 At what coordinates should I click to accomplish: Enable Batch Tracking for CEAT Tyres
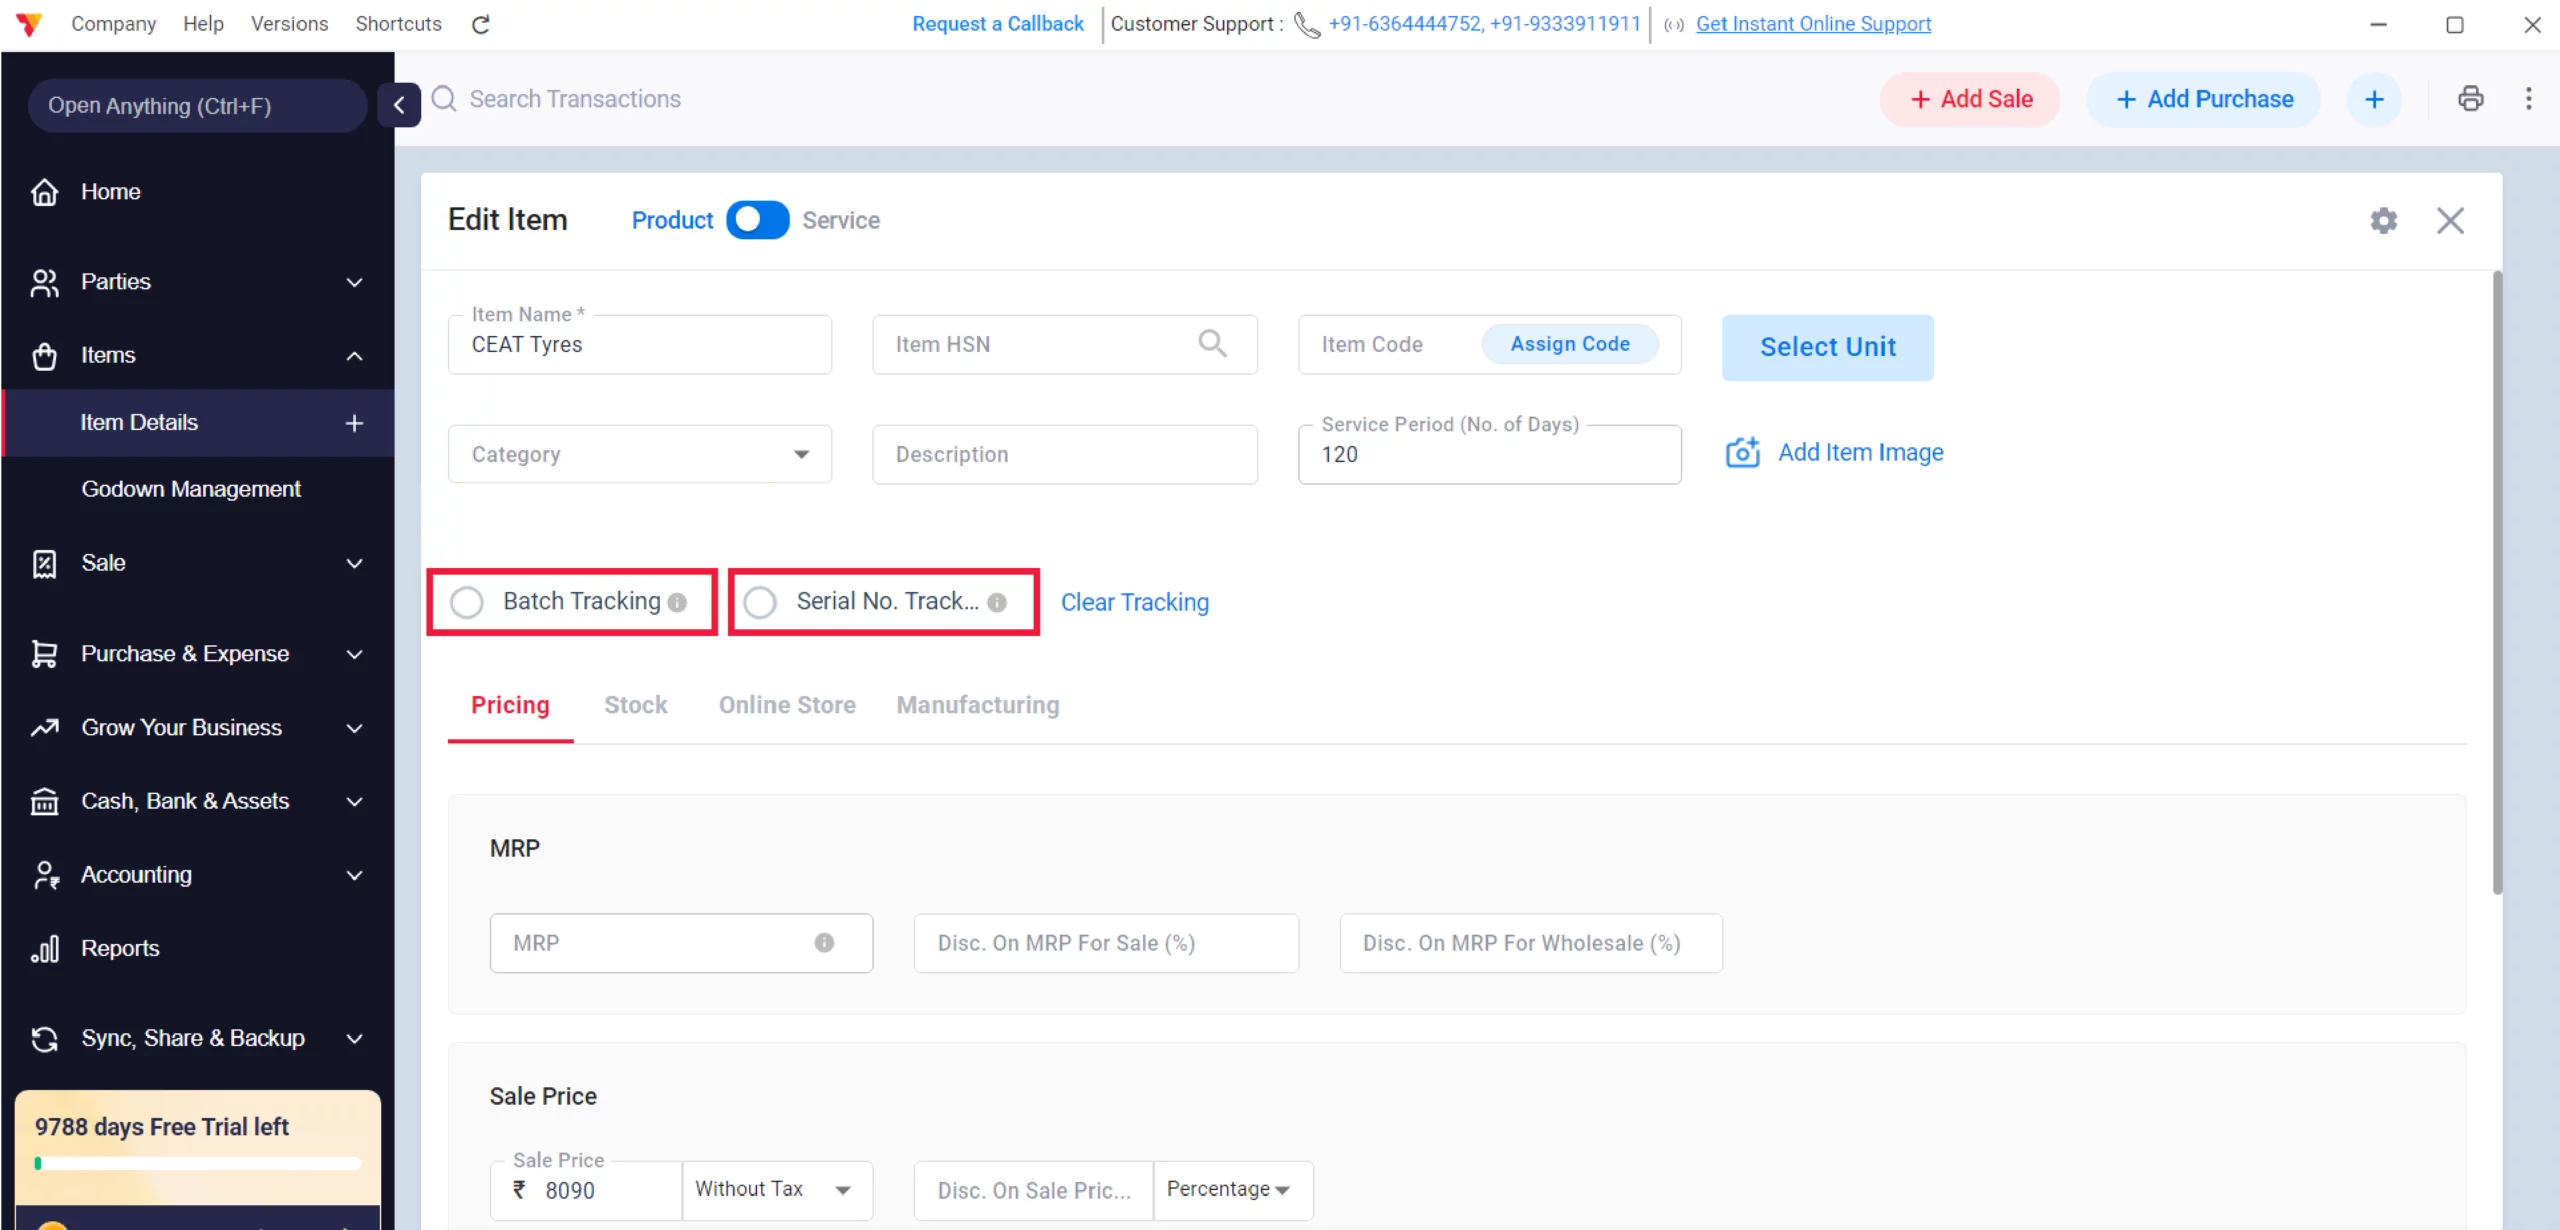coord(467,601)
